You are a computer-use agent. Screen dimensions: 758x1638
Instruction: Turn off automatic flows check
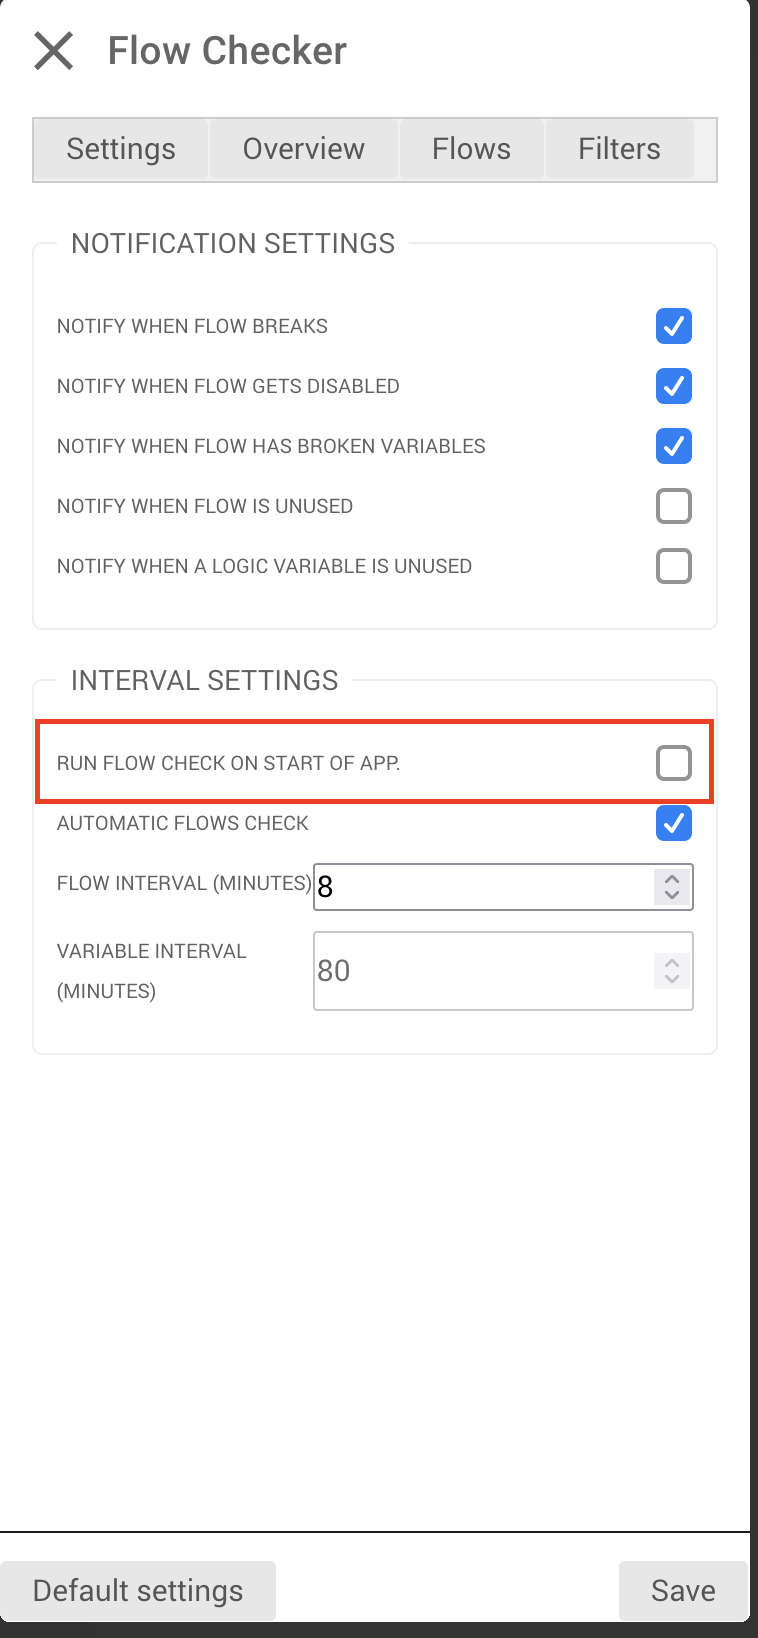[x=673, y=823]
